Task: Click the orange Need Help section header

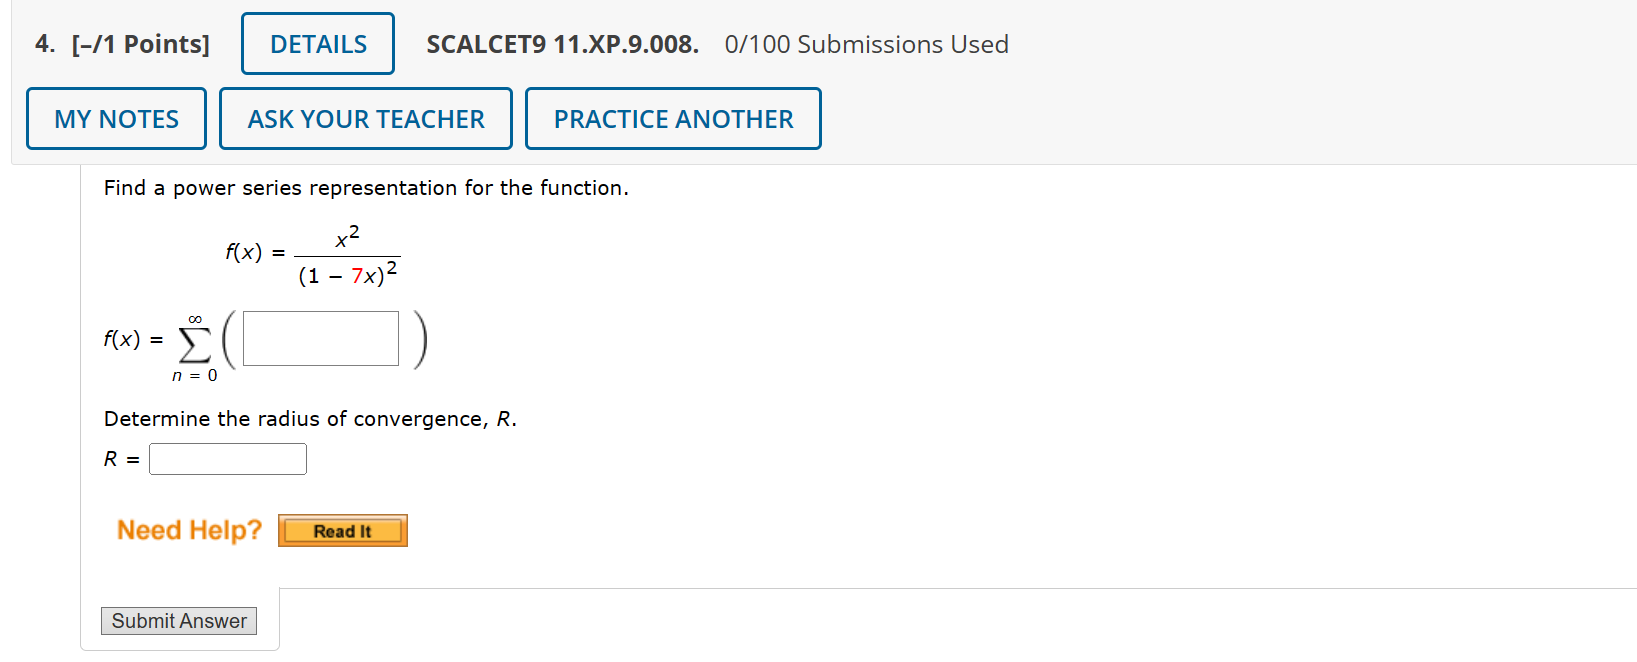Action: tap(189, 530)
